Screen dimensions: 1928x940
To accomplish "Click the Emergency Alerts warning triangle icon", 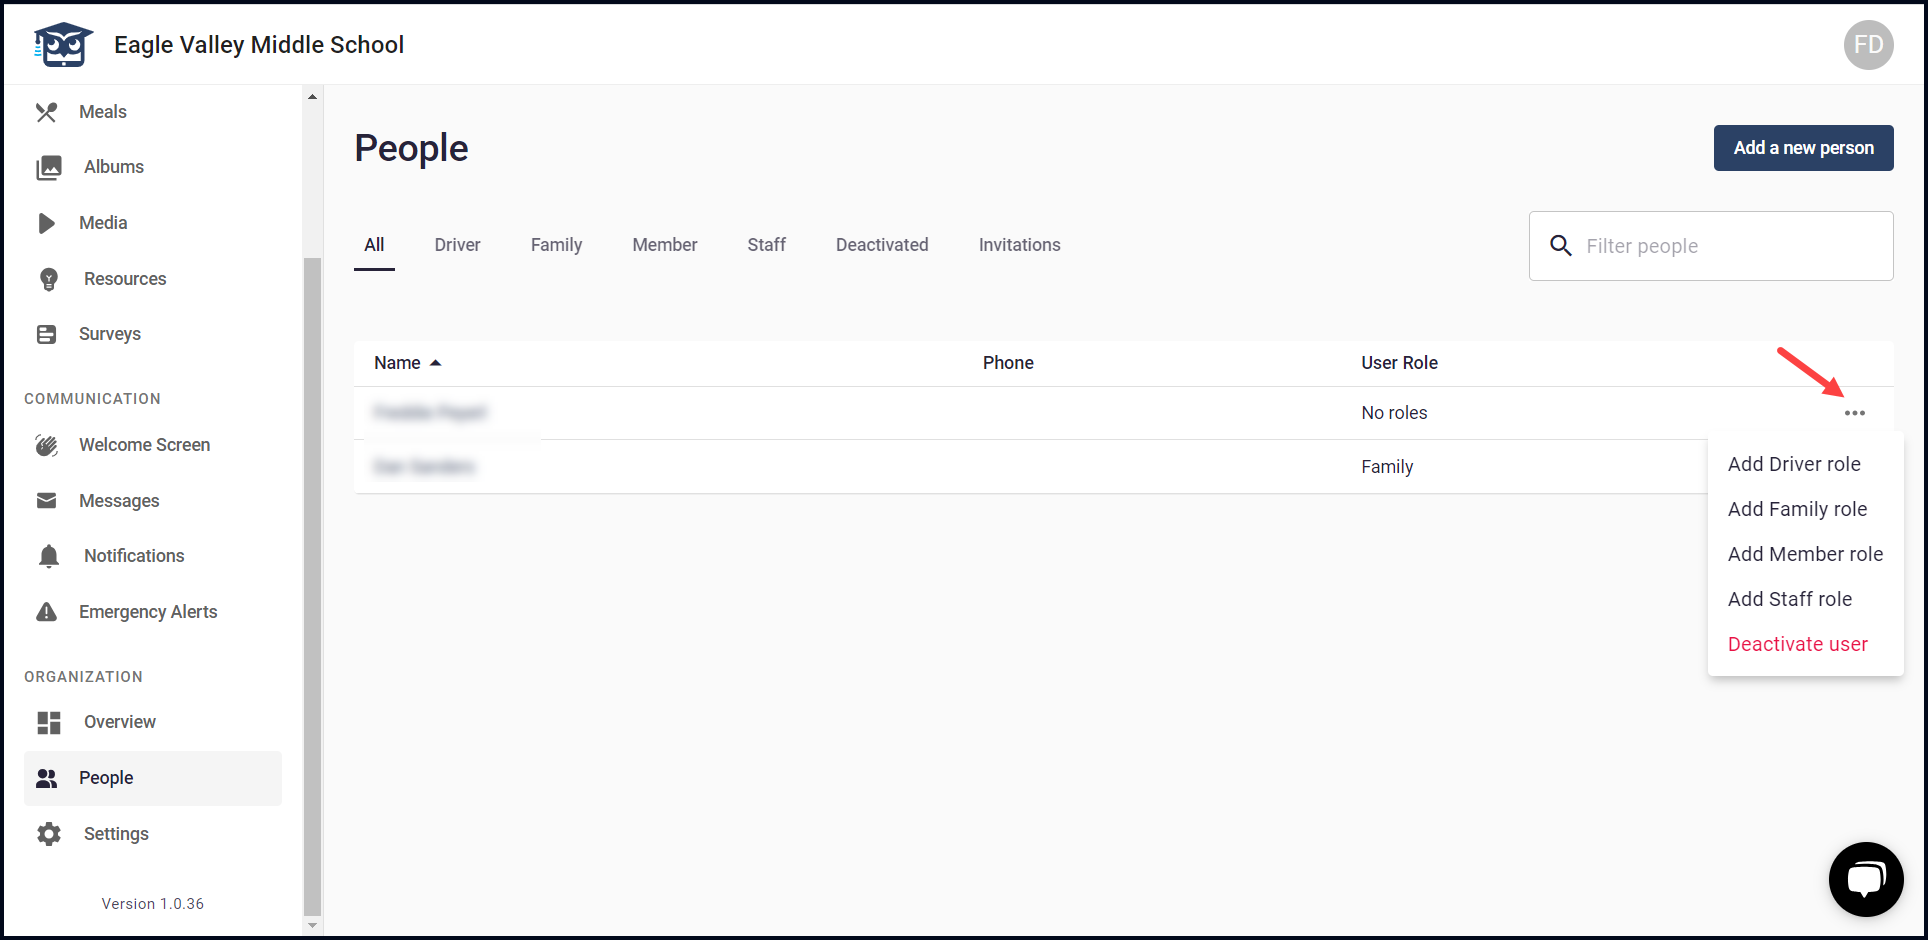I will tap(46, 612).
